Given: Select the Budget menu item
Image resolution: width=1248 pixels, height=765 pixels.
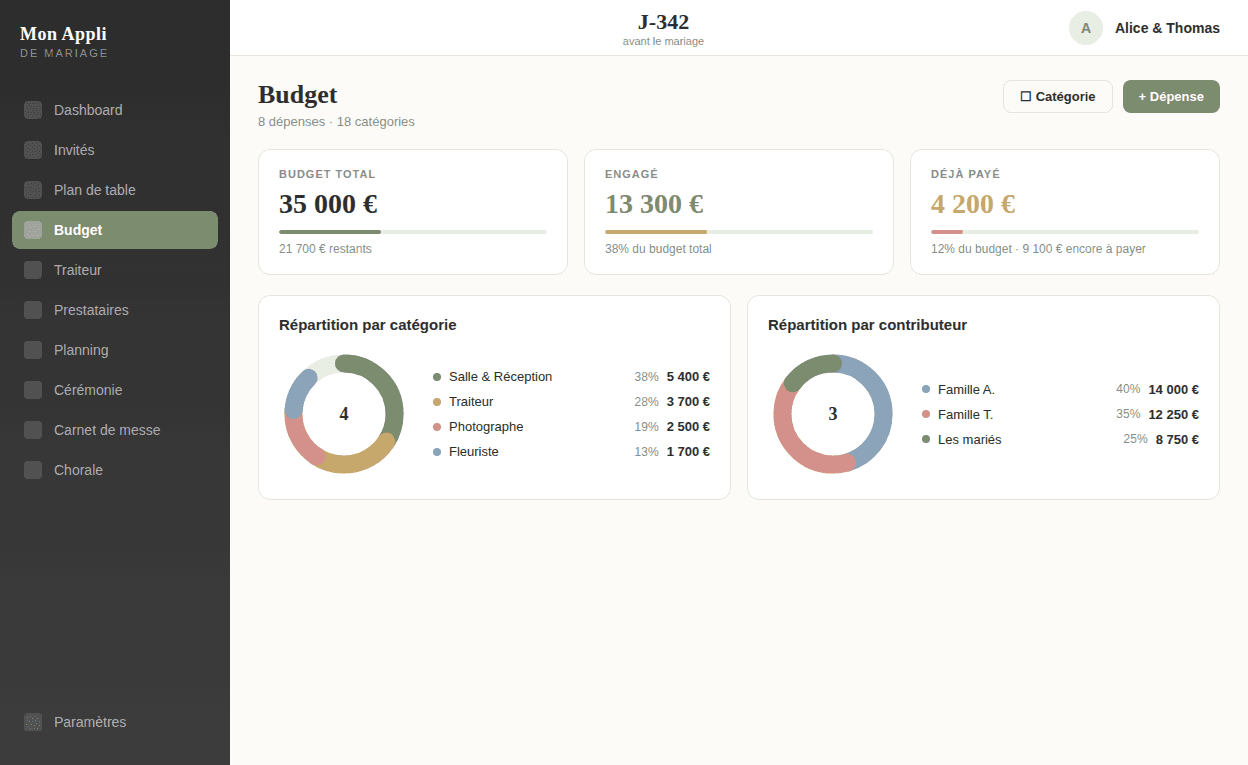Looking at the screenshot, I should click(x=78, y=230).
